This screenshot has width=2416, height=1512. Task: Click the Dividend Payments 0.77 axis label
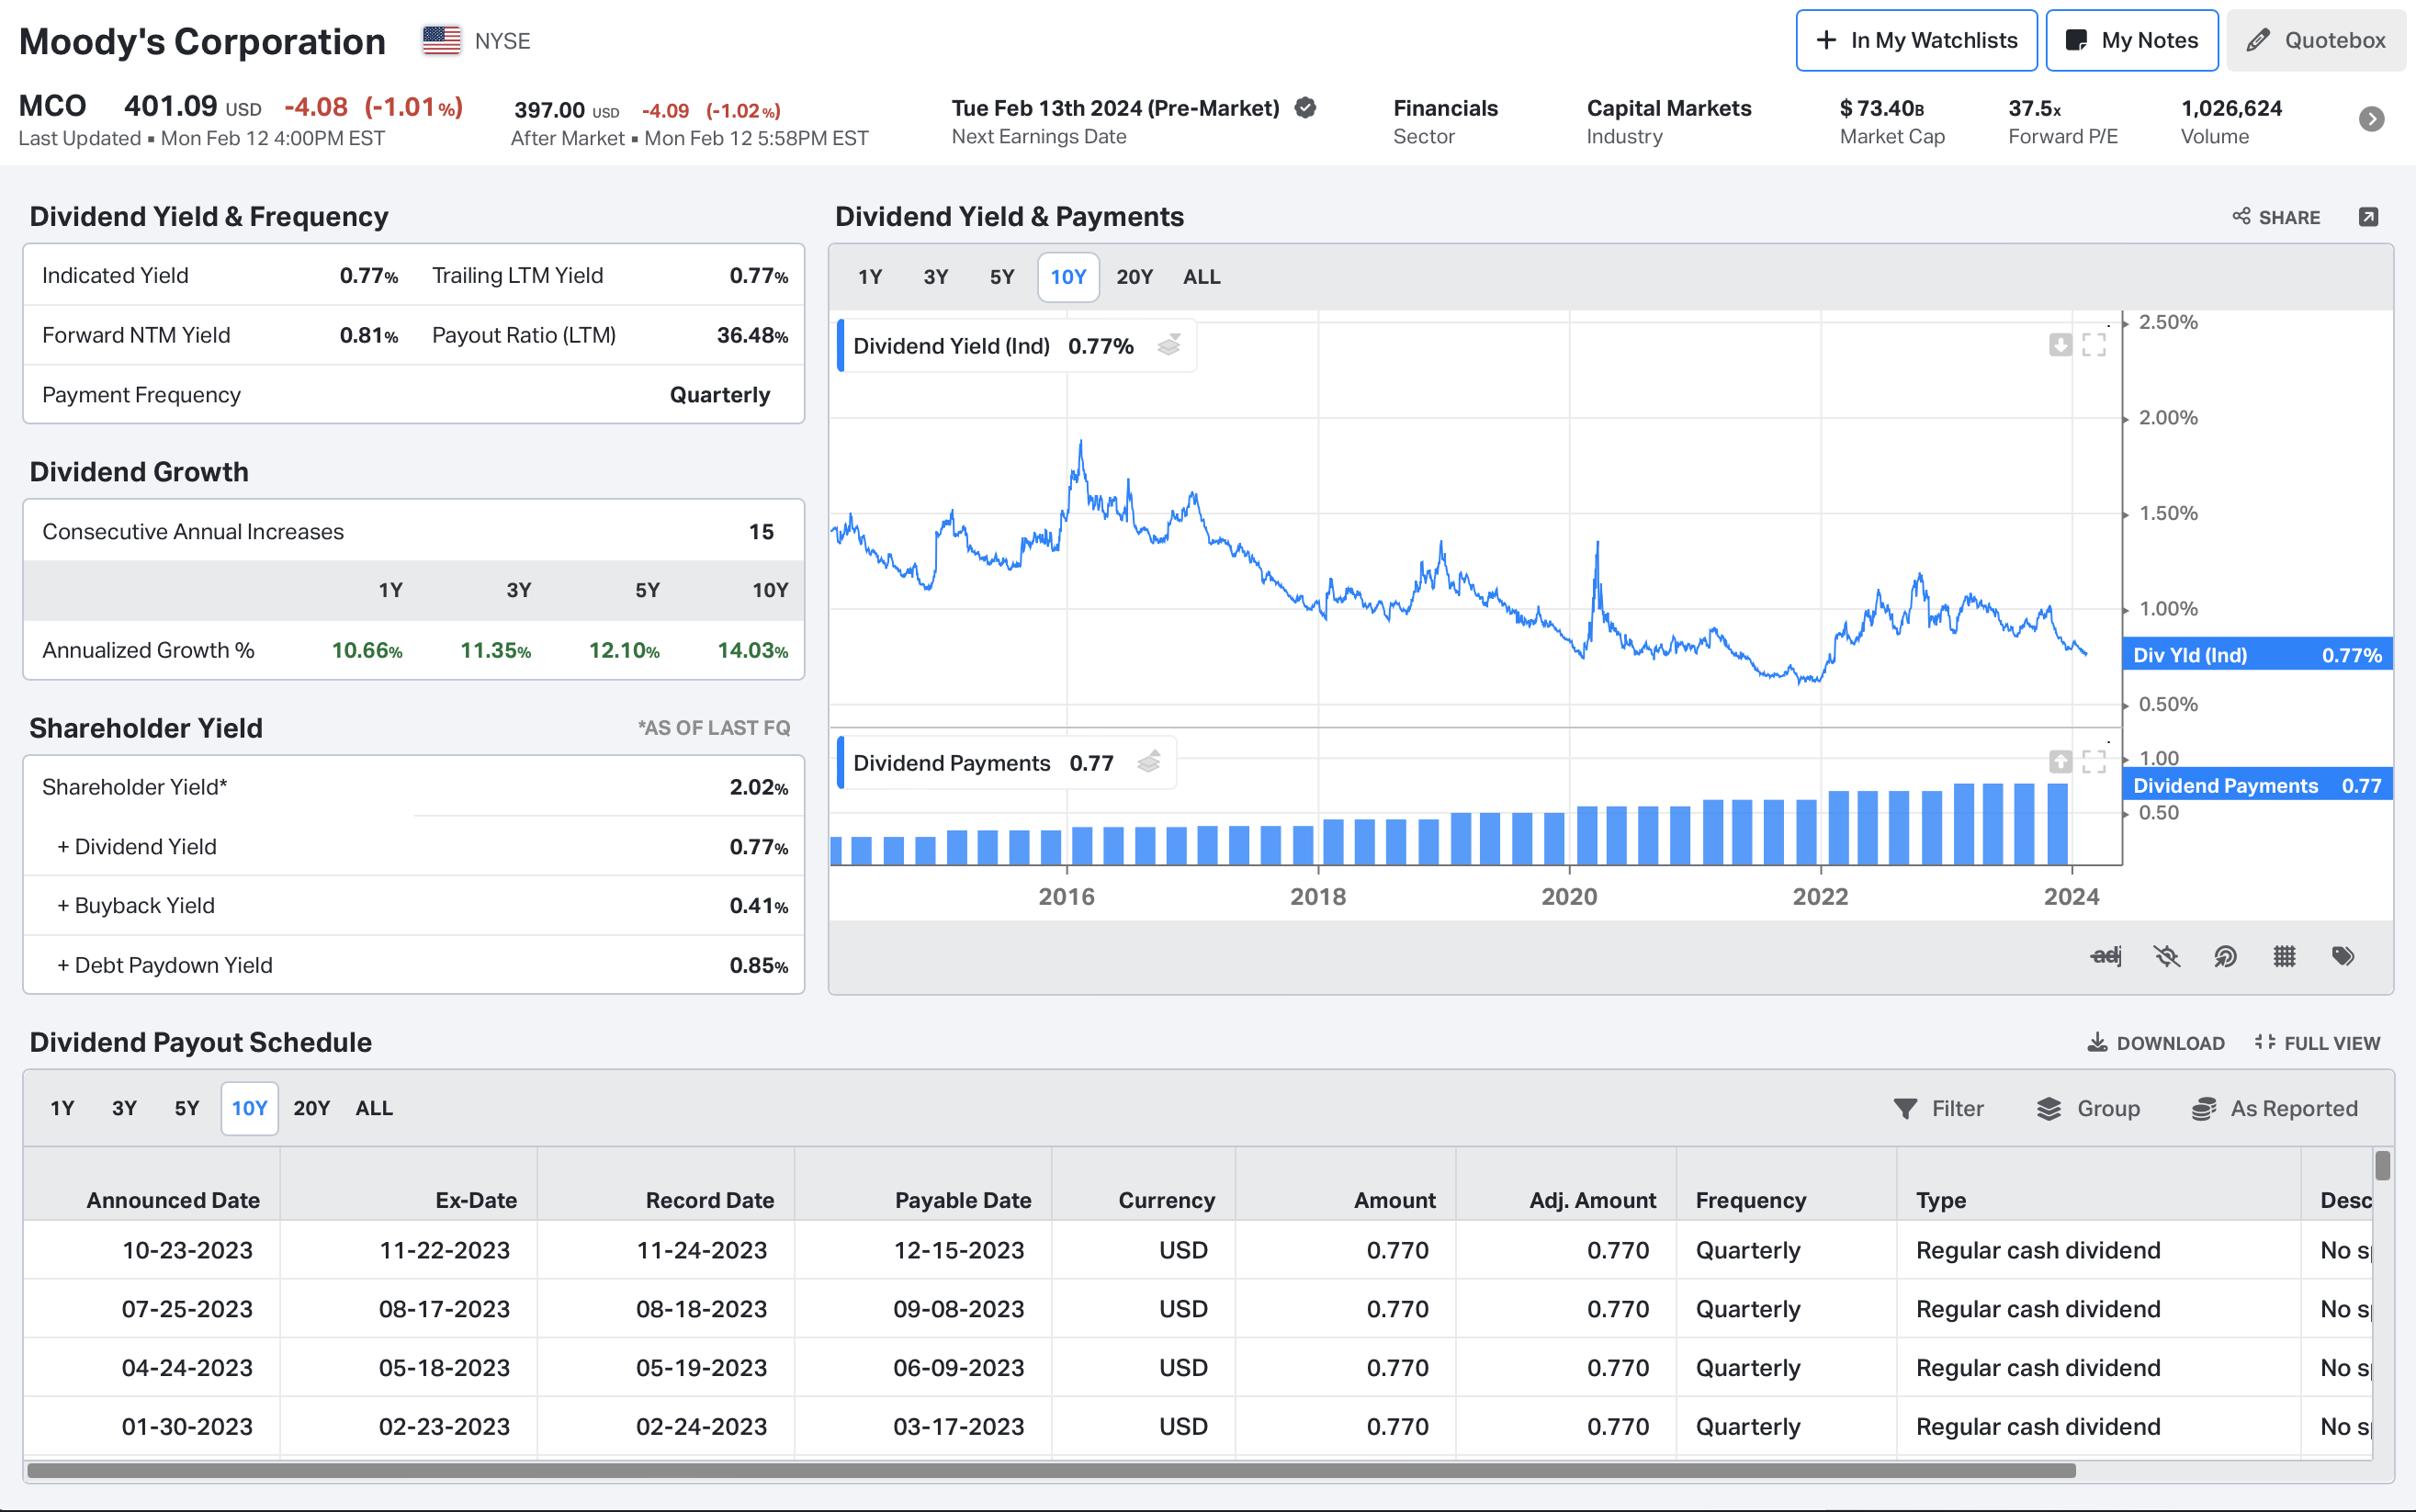point(2257,786)
